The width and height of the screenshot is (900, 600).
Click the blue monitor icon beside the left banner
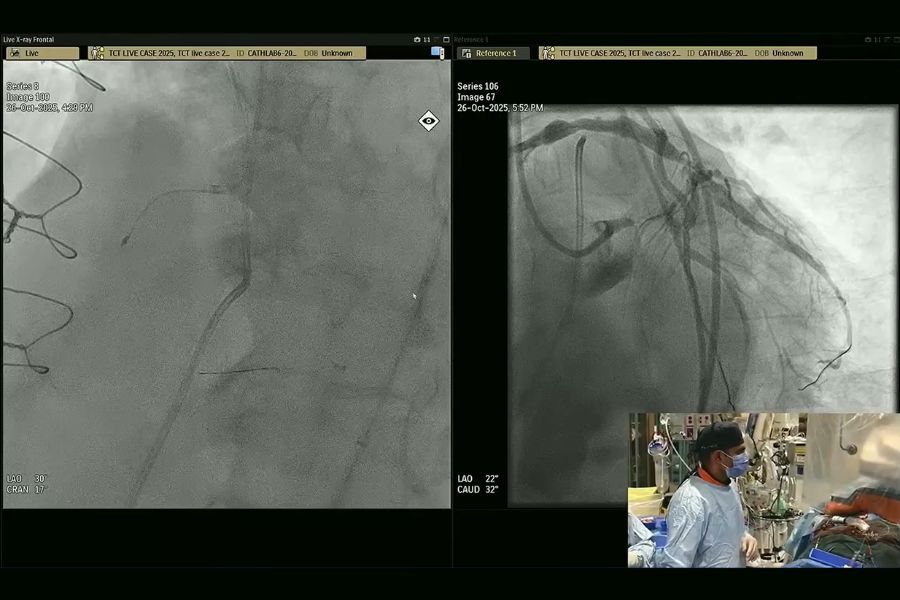coord(437,50)
